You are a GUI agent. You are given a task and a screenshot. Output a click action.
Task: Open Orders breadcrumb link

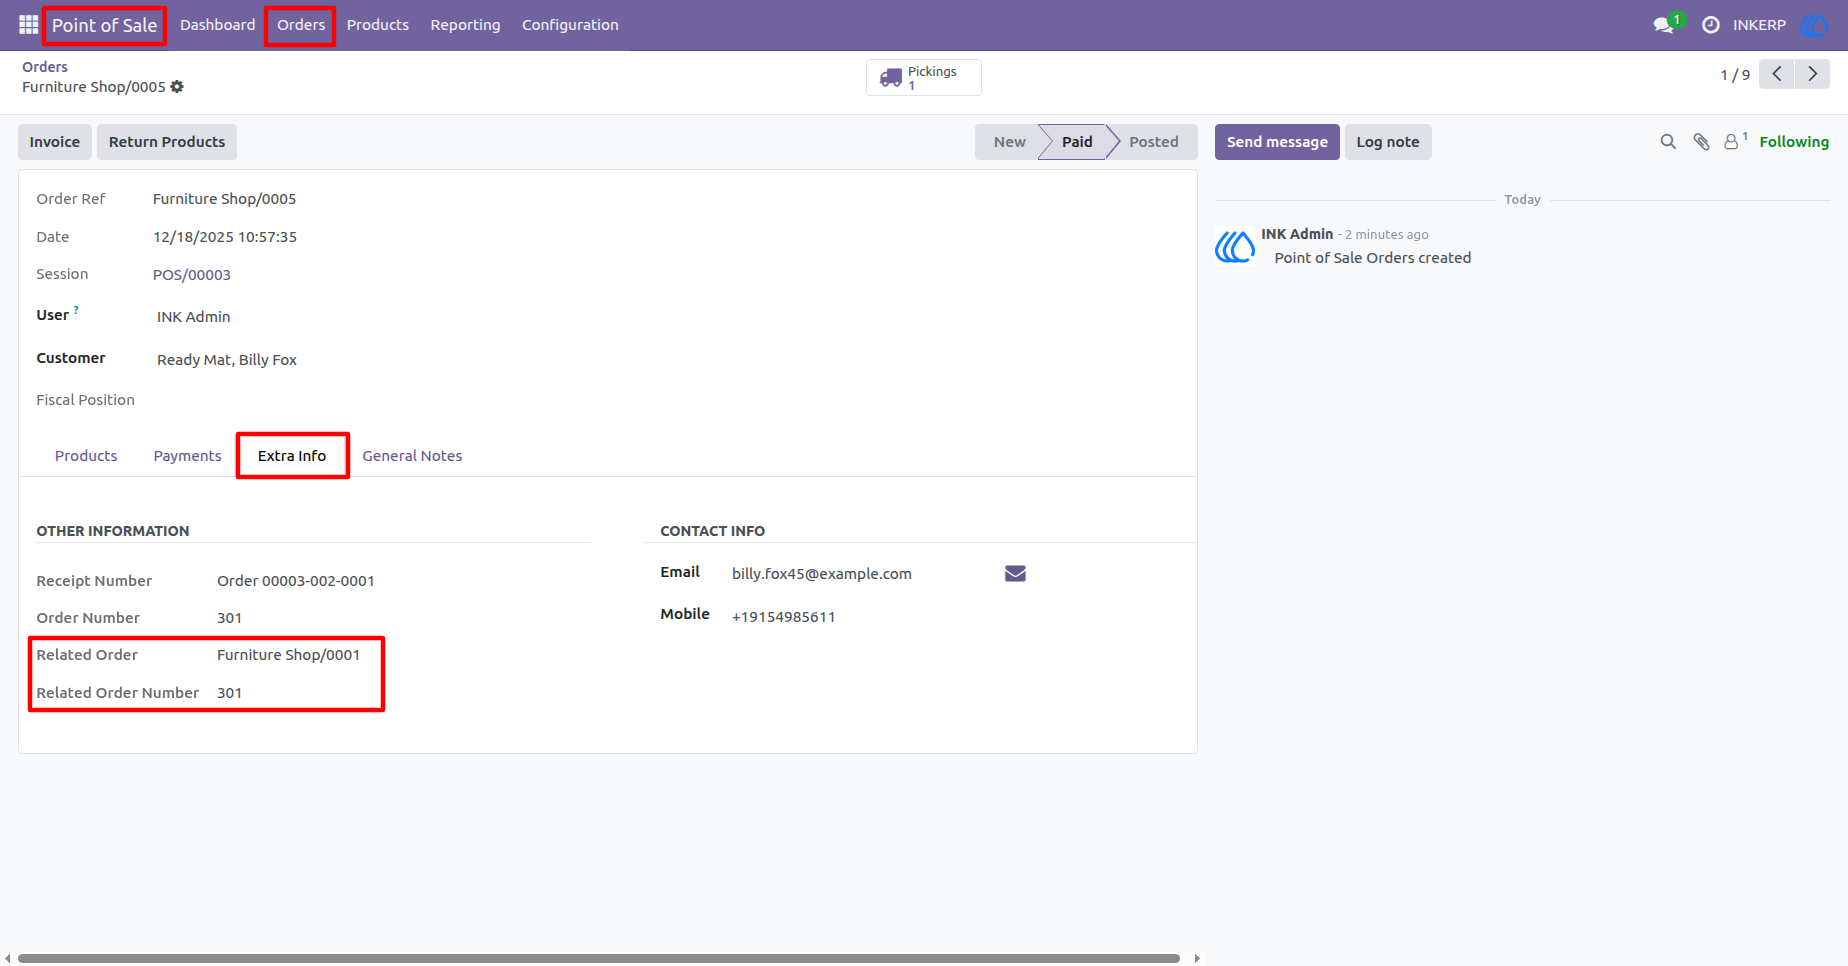coord(45,67)
